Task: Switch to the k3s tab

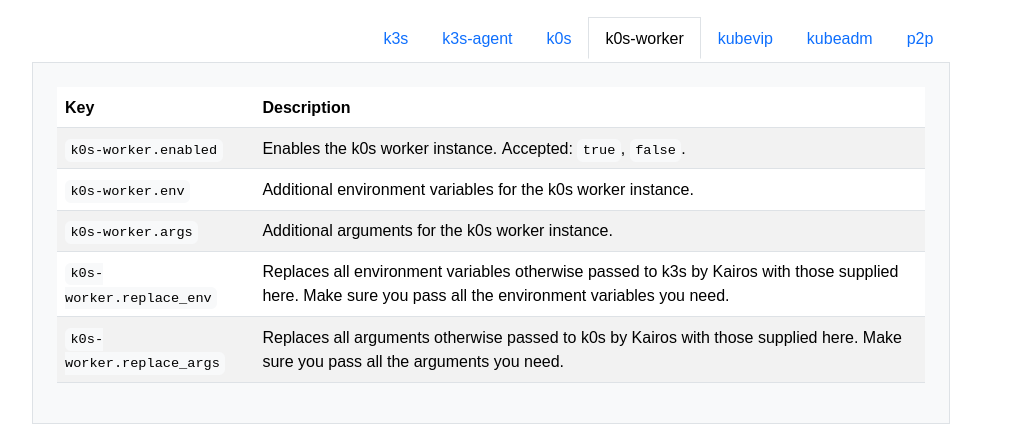Action: (x=396, y=39)
